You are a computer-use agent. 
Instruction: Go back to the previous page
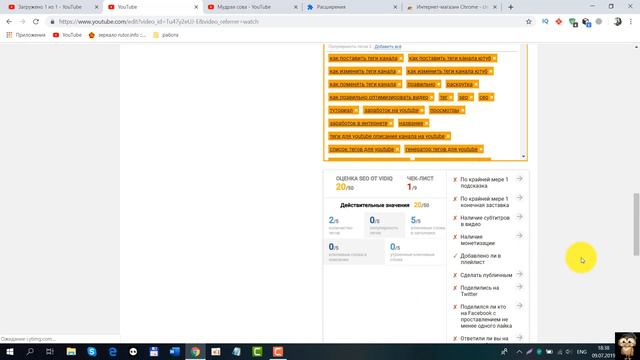pyautogui.click(x=9, y=22)
